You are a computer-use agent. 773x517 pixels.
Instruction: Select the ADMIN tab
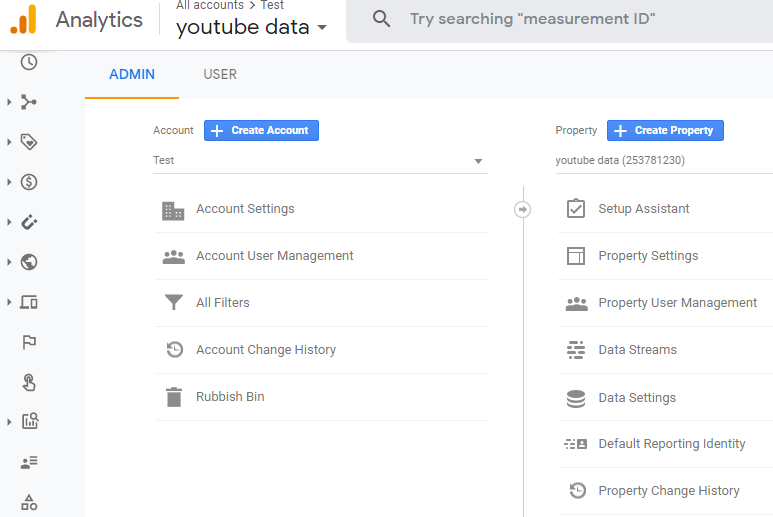(132, 74)
